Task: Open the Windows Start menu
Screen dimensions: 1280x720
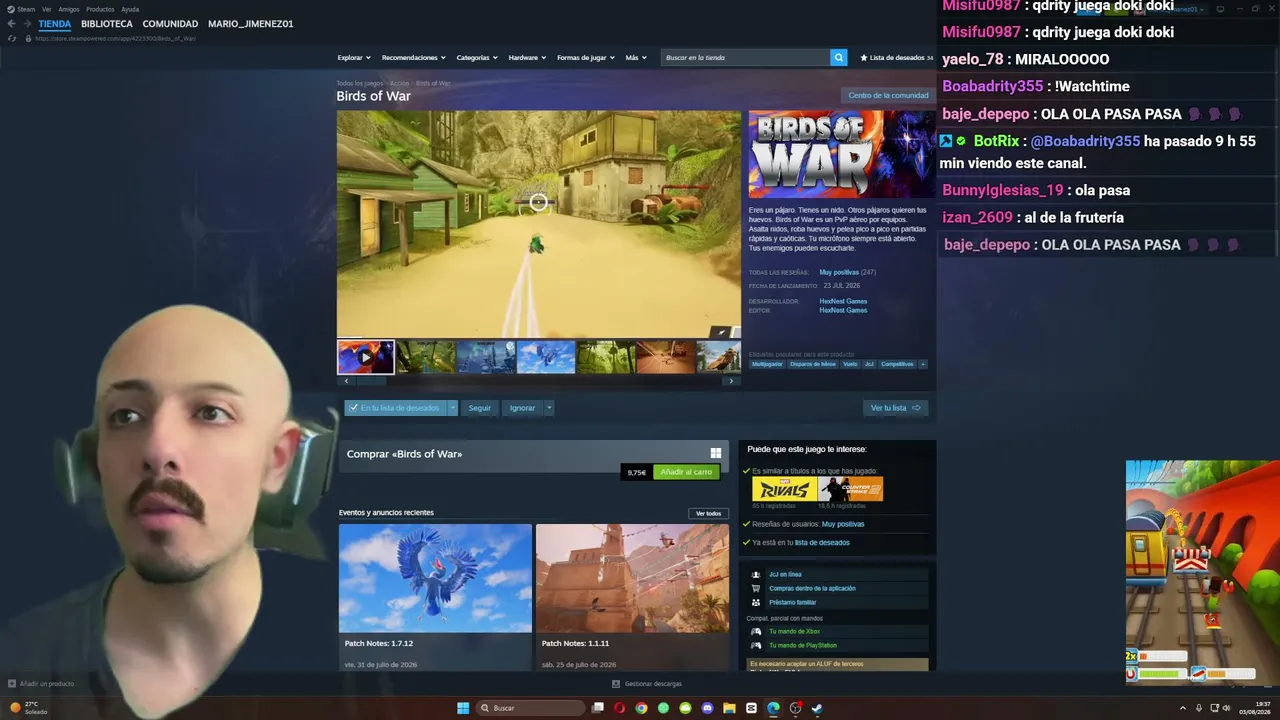Action: [x=463, y=708]
